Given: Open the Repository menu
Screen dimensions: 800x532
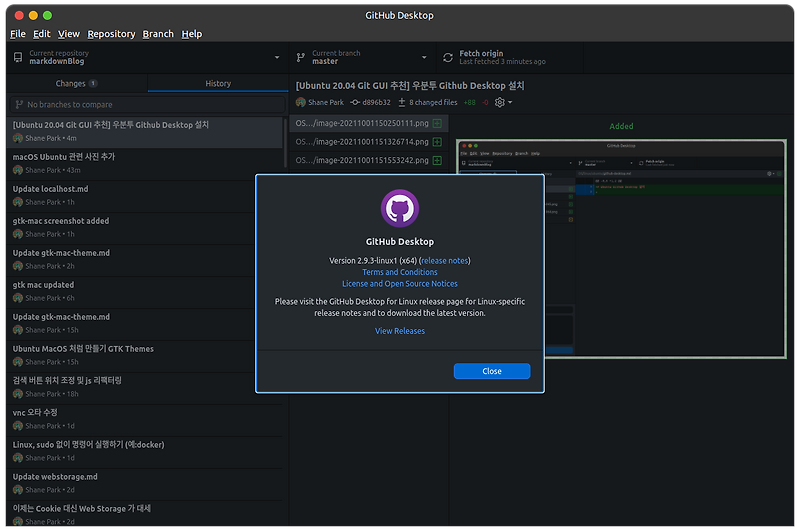Looking at the screenshot, I should (x=111, y=34).
